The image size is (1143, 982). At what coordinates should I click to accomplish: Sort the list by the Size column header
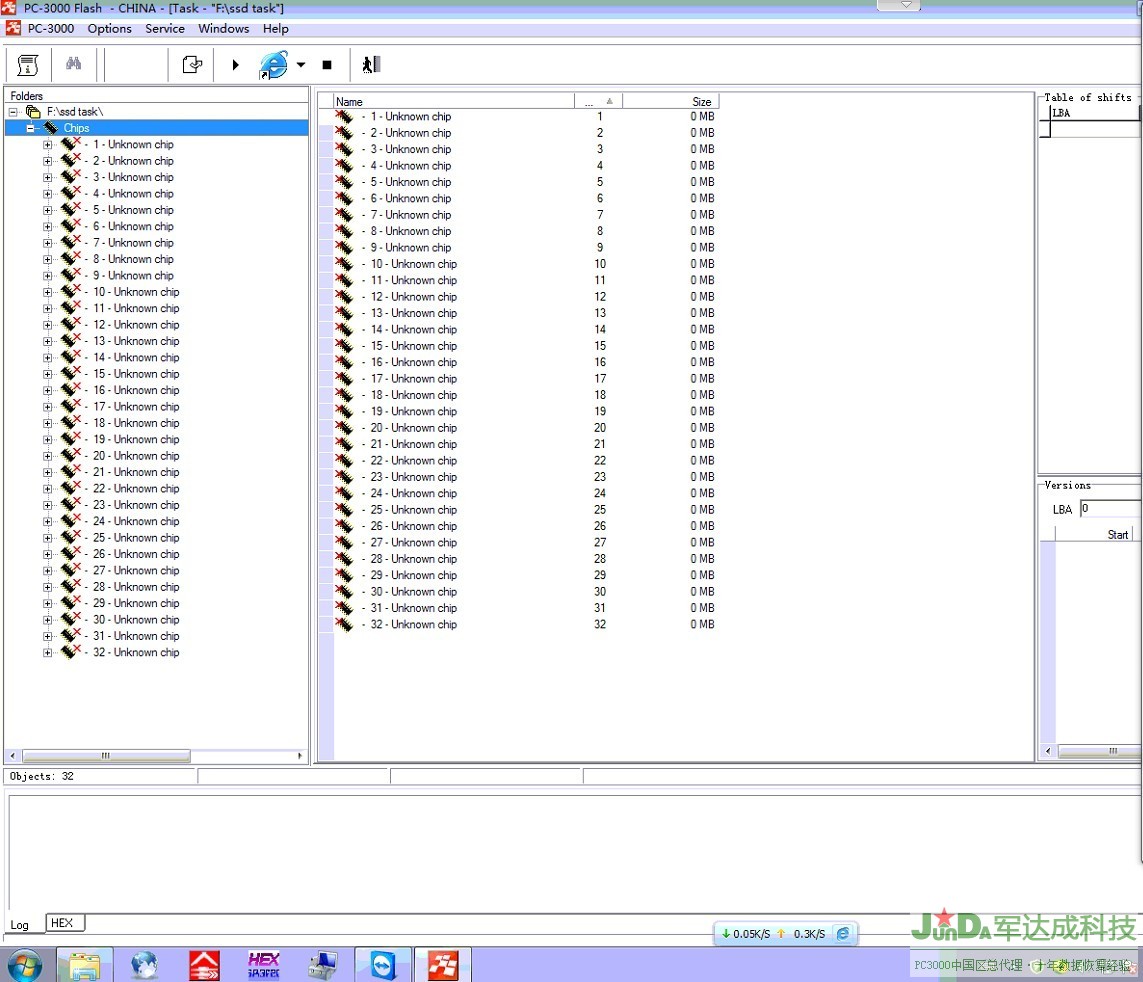coord(670,102)
